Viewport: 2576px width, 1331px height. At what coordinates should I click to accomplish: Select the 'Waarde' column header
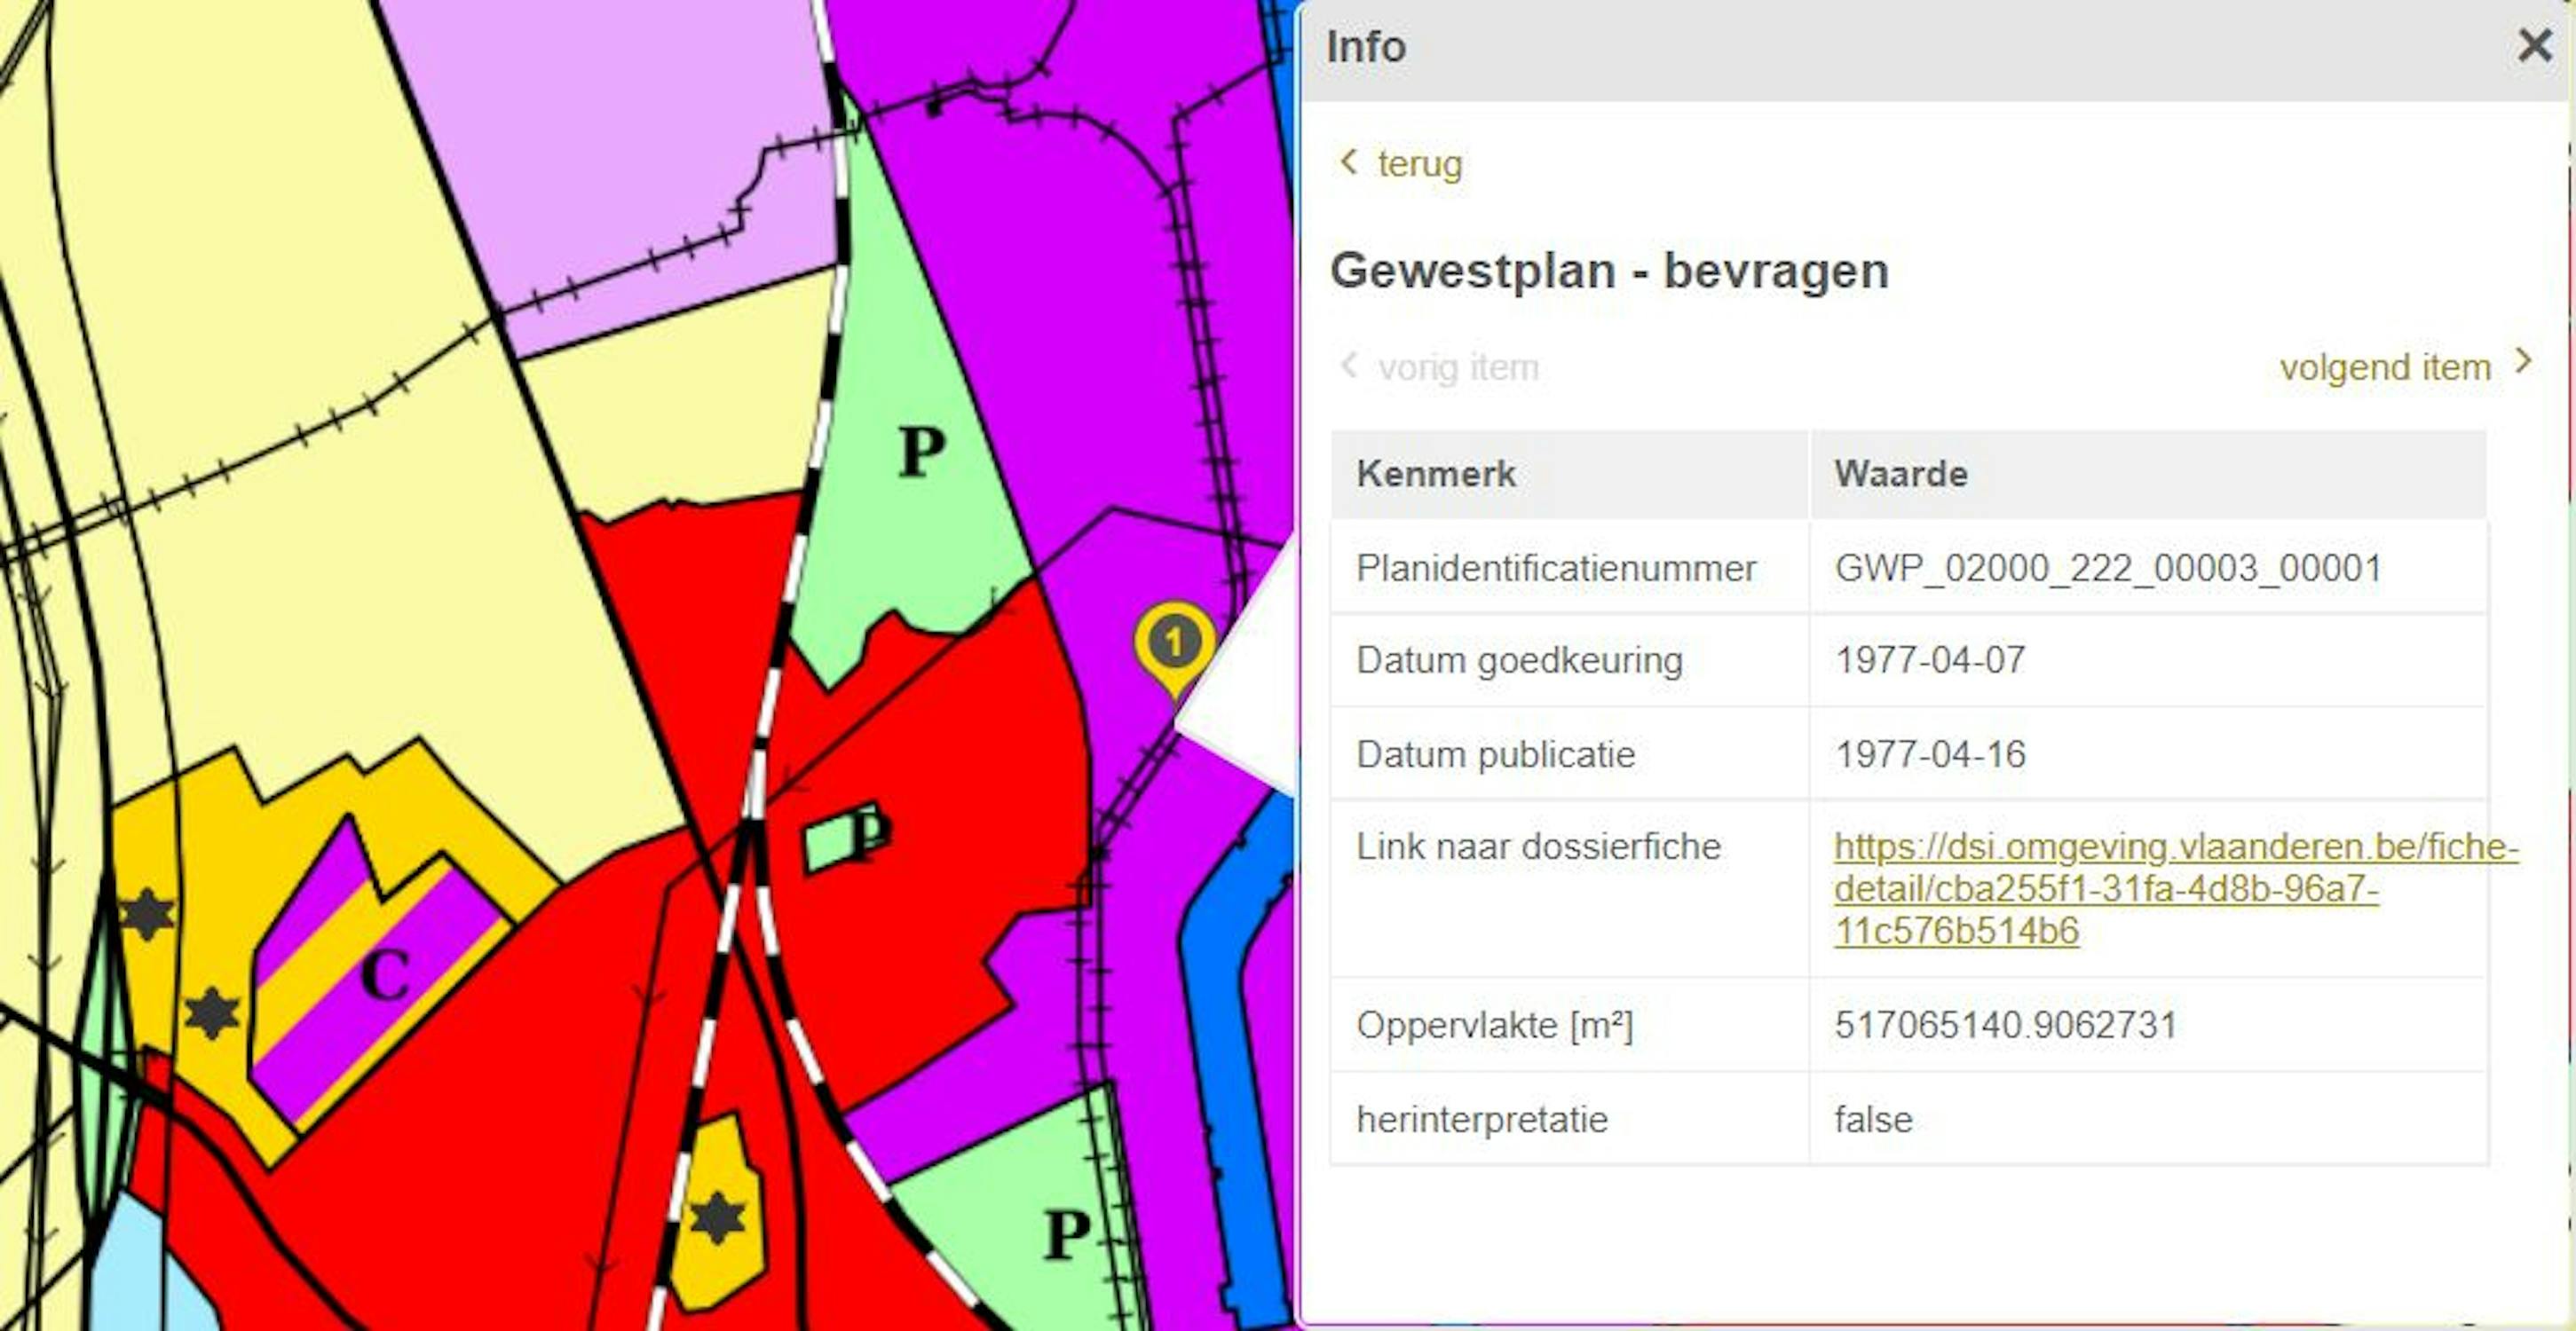tap(1900, 474)
